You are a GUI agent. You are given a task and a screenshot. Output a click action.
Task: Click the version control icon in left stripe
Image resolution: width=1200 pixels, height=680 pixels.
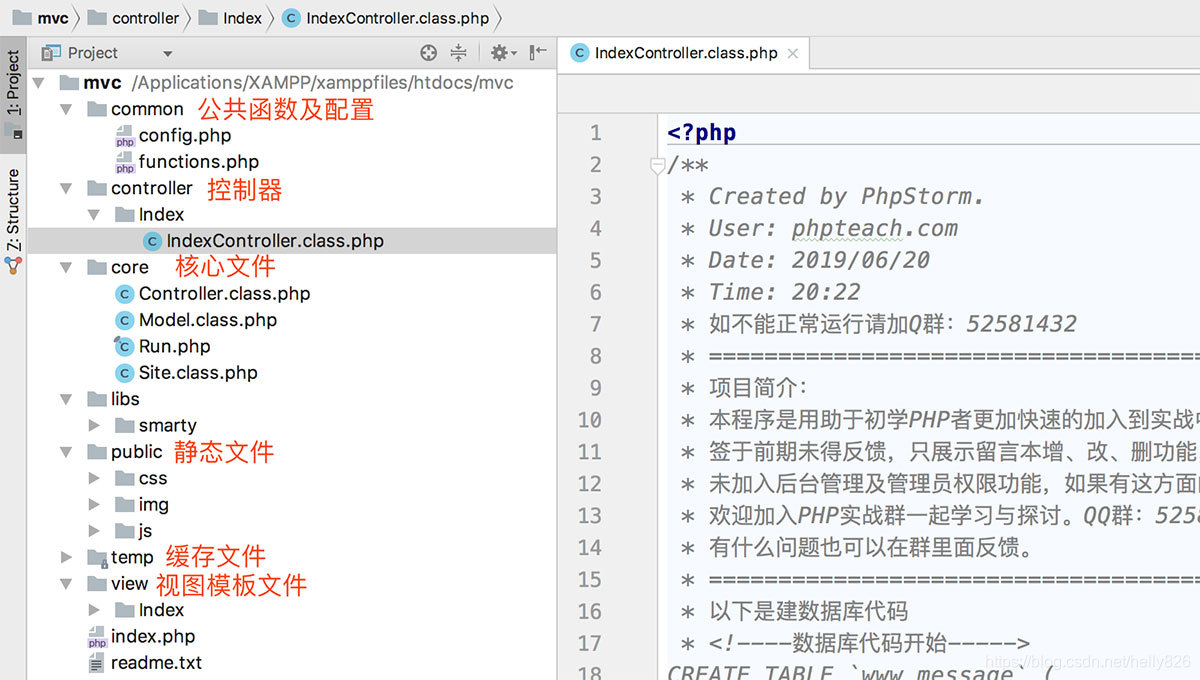(x=13, y=265)
